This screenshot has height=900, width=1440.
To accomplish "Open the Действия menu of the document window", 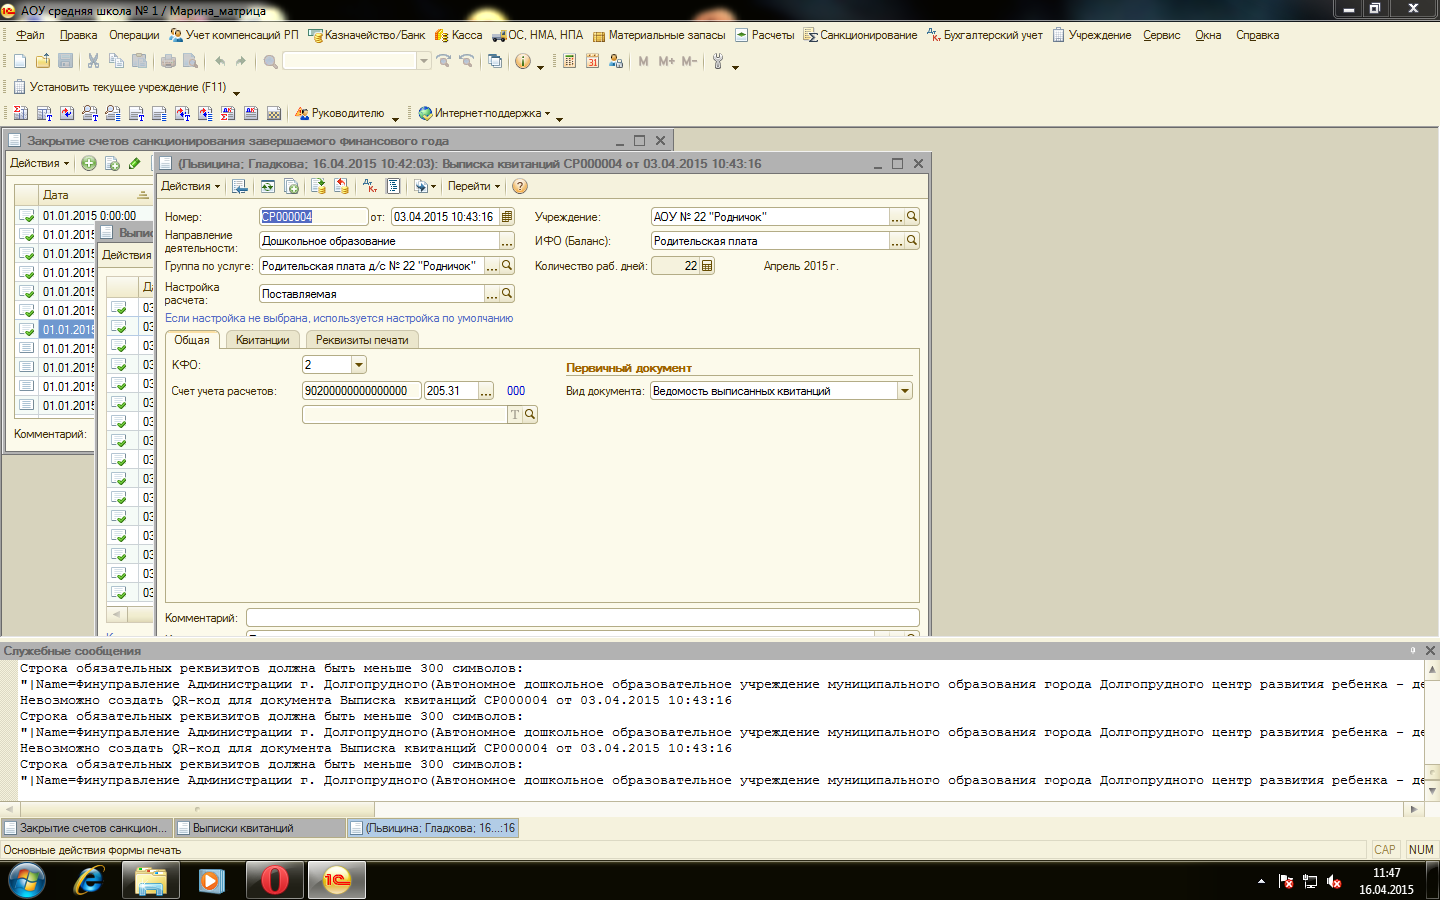I will (190, 186).
